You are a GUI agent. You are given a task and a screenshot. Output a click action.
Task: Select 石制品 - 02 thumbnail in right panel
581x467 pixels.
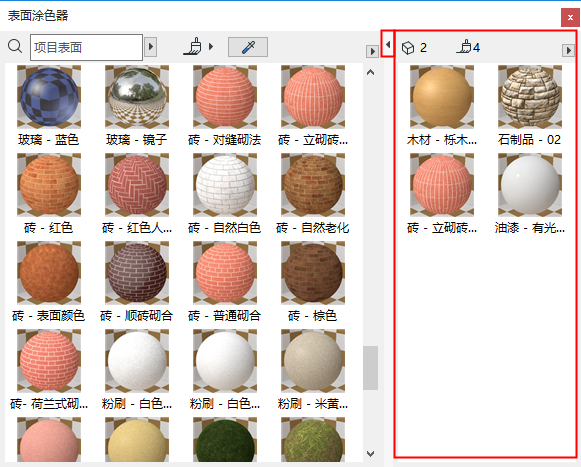point(530,97)
